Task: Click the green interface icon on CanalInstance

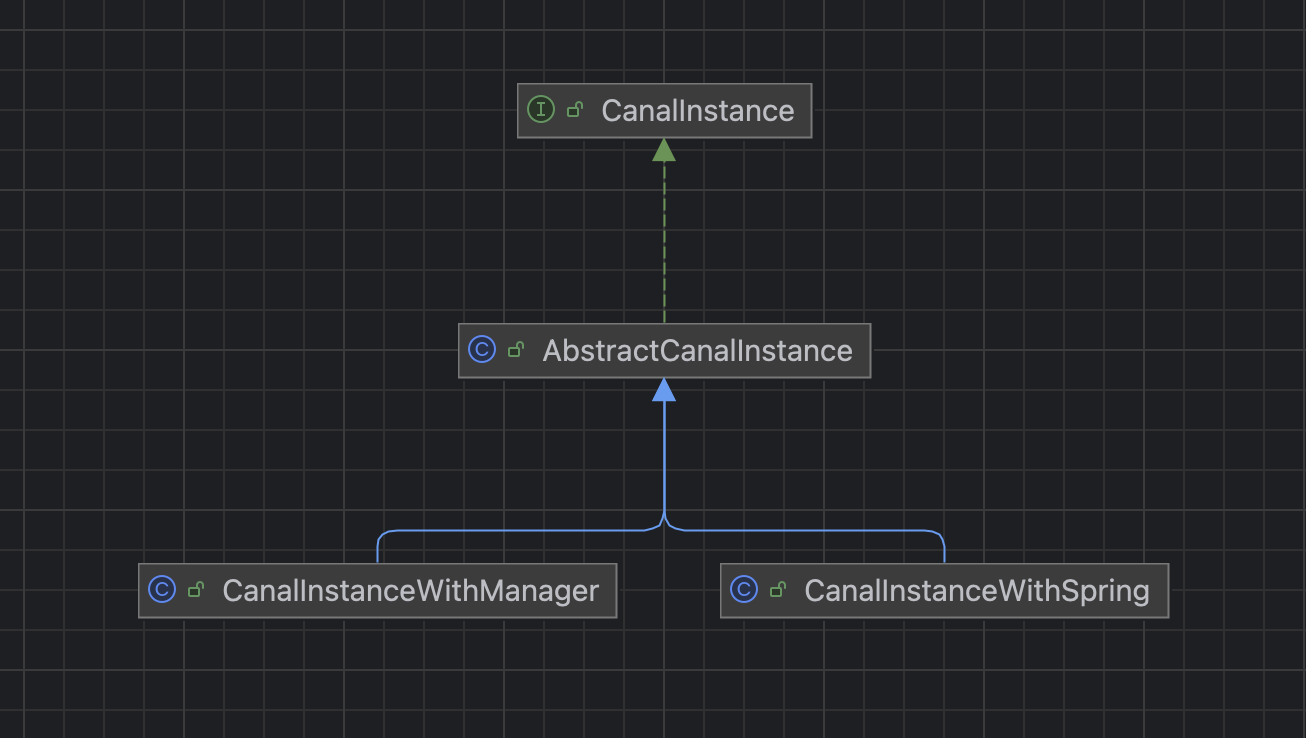Action: (541, 110)
